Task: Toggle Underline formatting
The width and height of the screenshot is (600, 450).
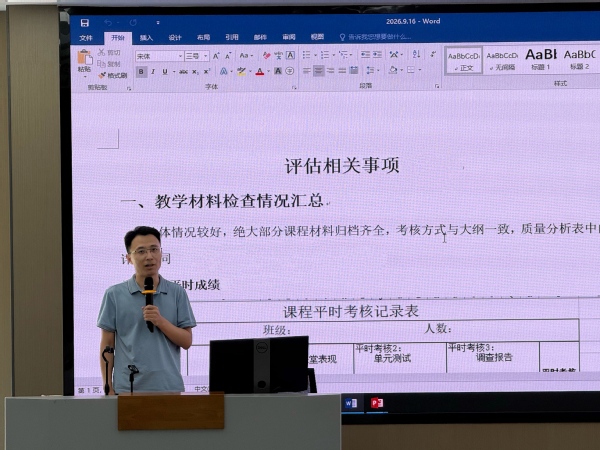Action: coord(165,72)
